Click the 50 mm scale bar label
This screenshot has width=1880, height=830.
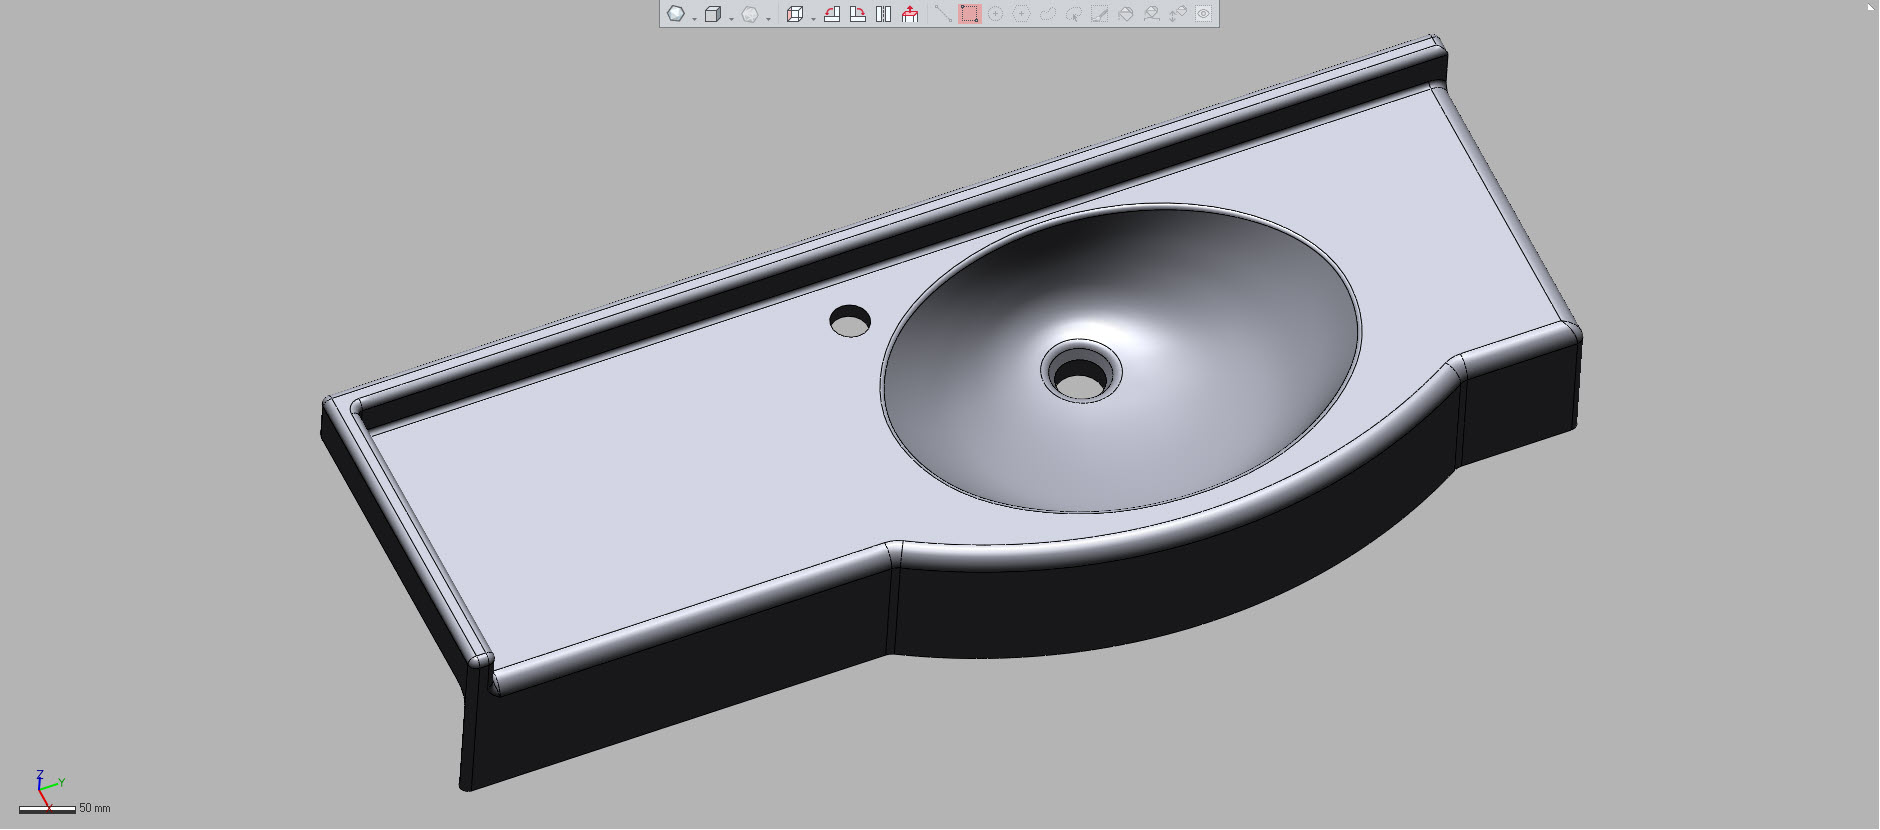point(95,808)
